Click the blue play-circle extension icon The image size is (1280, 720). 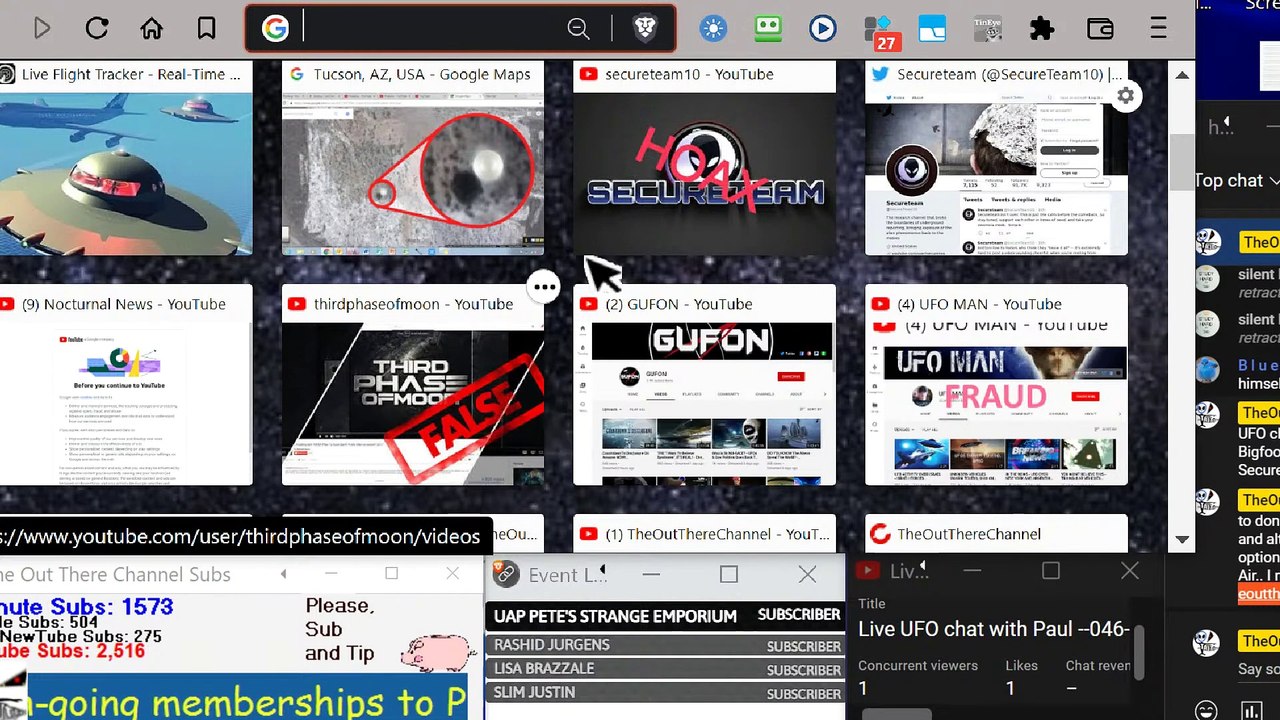pos(822,29)
